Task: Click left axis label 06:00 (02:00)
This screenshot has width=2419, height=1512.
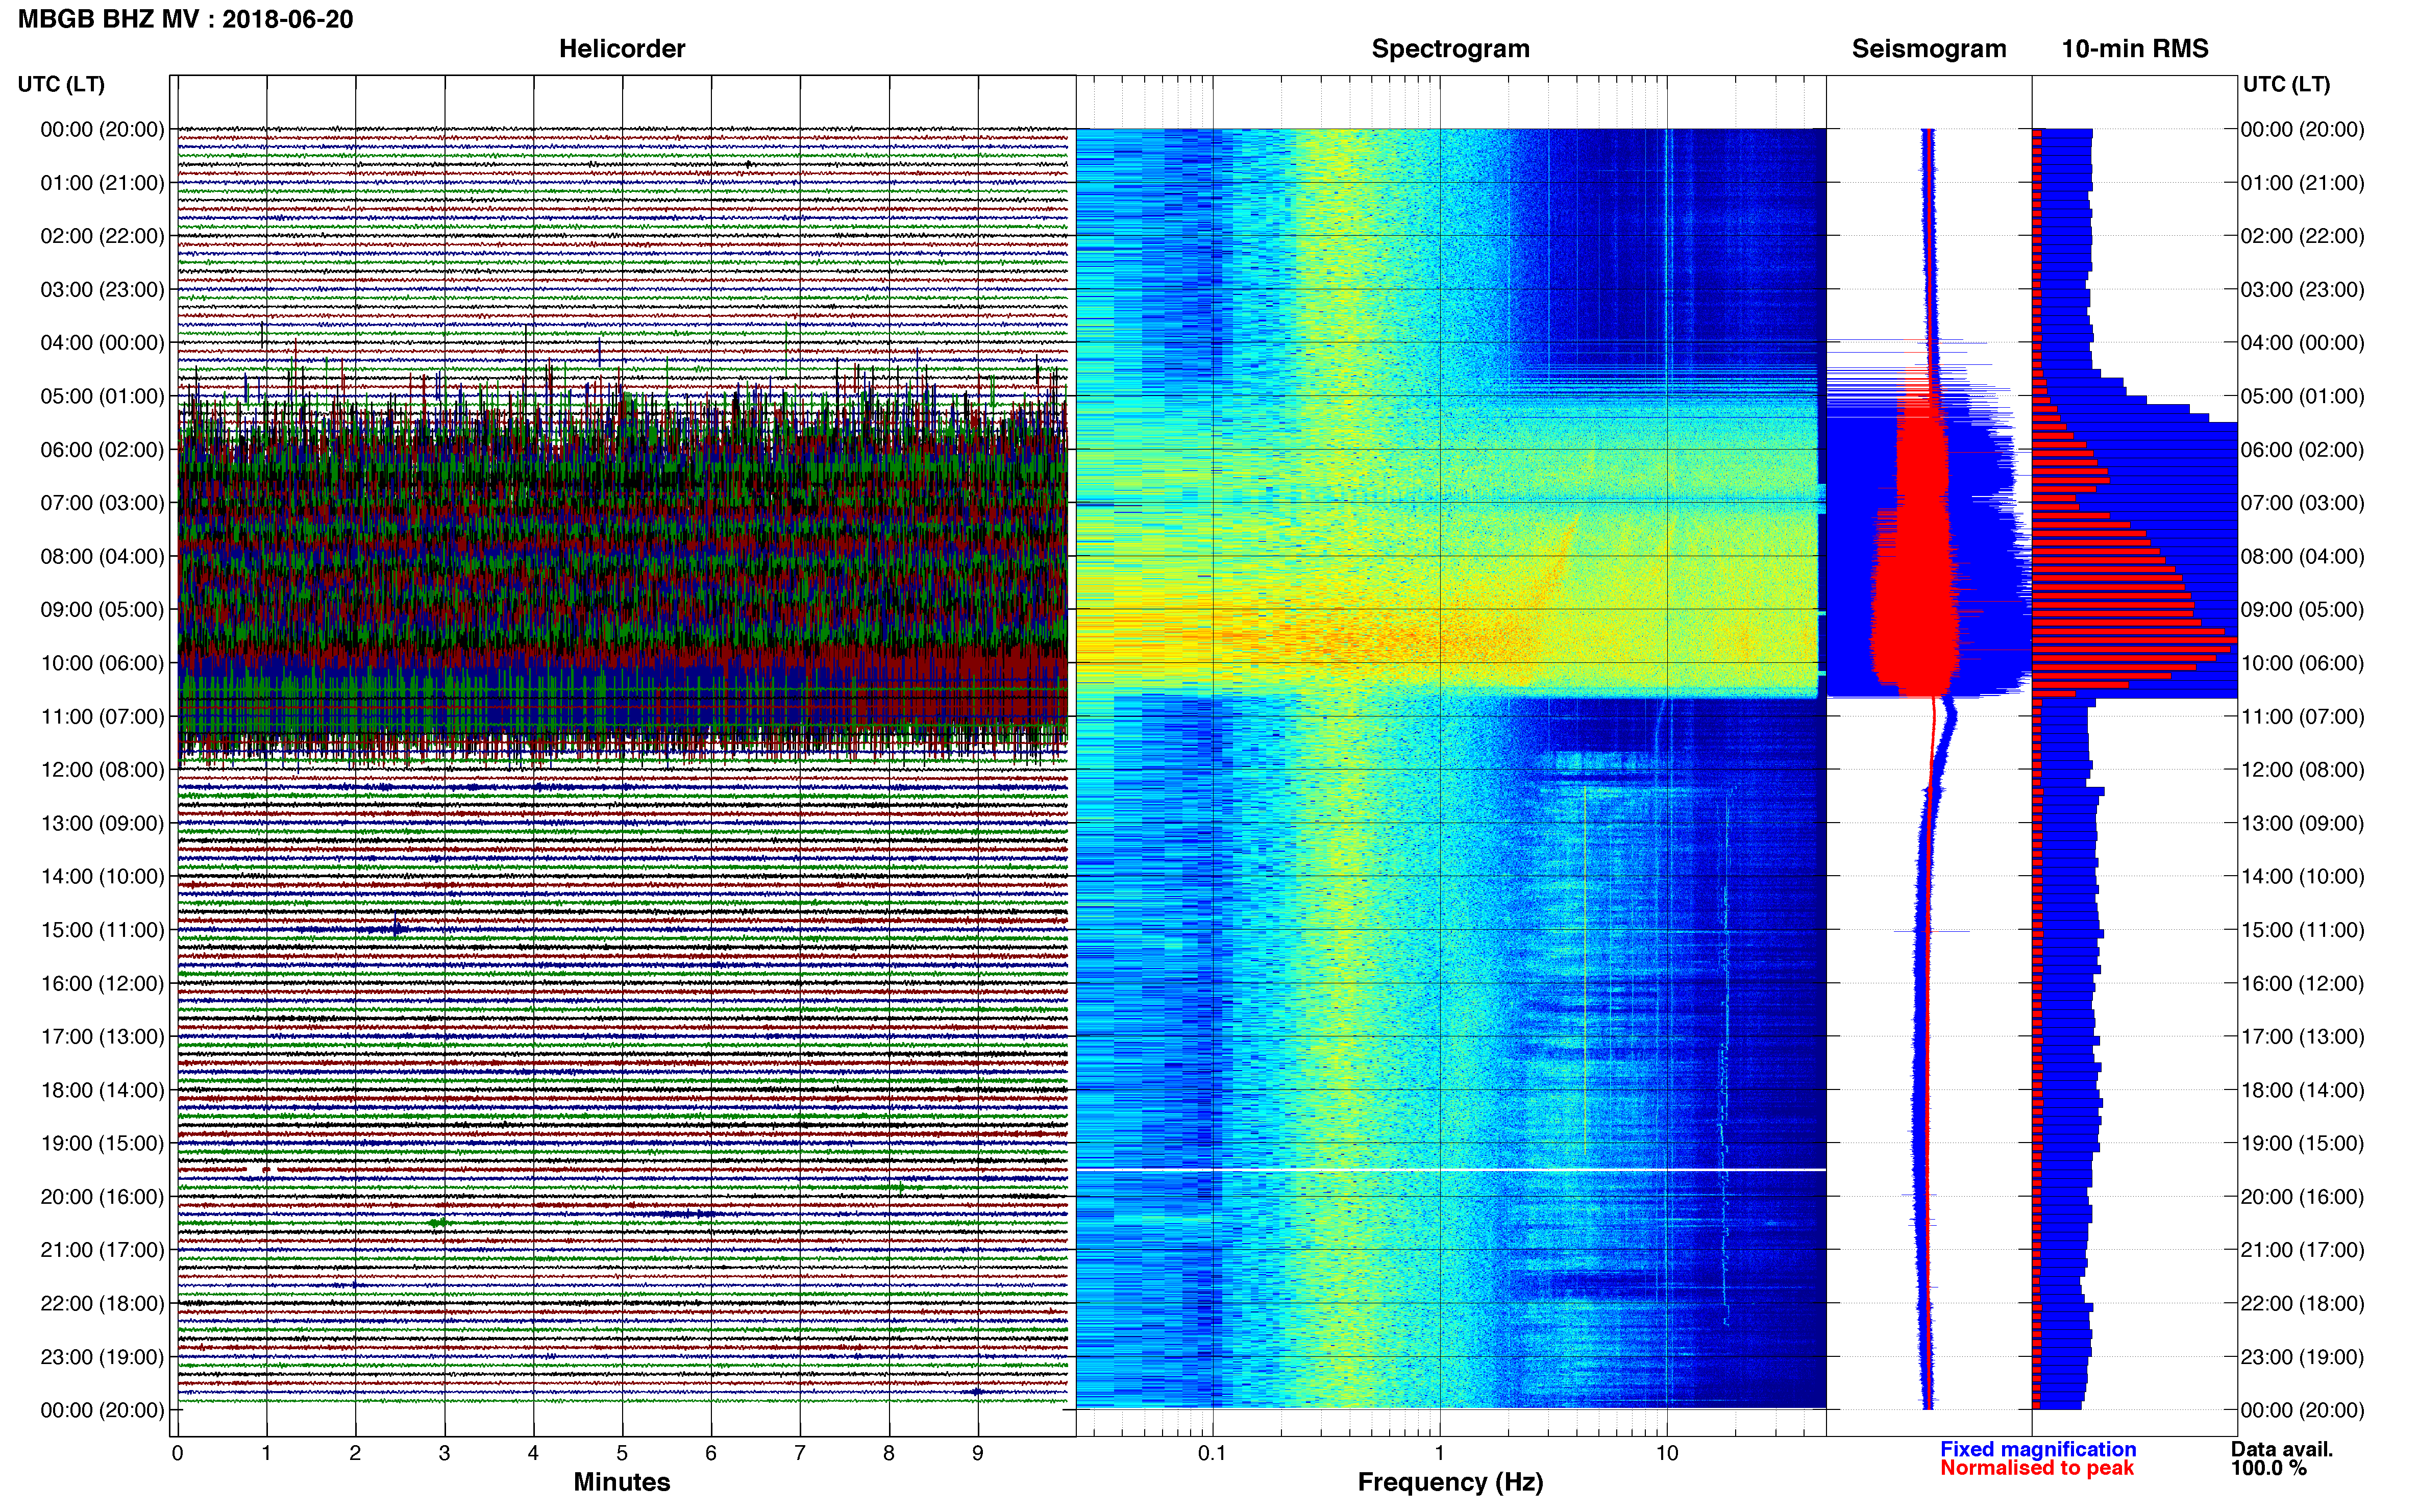Action: [x=102, y=450]
